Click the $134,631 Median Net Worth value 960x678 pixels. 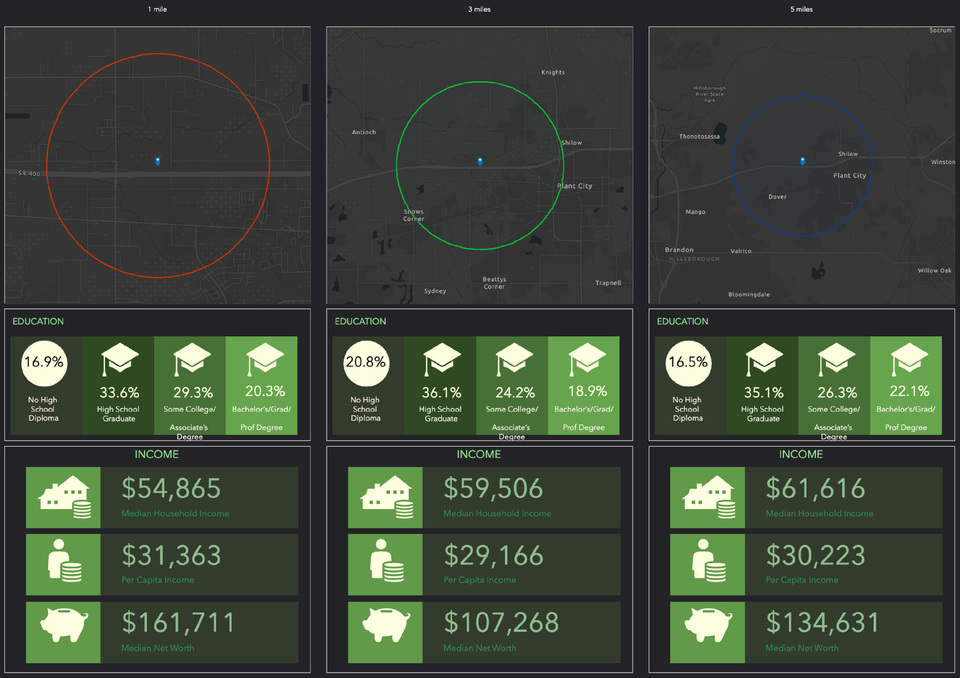[823, 622]
